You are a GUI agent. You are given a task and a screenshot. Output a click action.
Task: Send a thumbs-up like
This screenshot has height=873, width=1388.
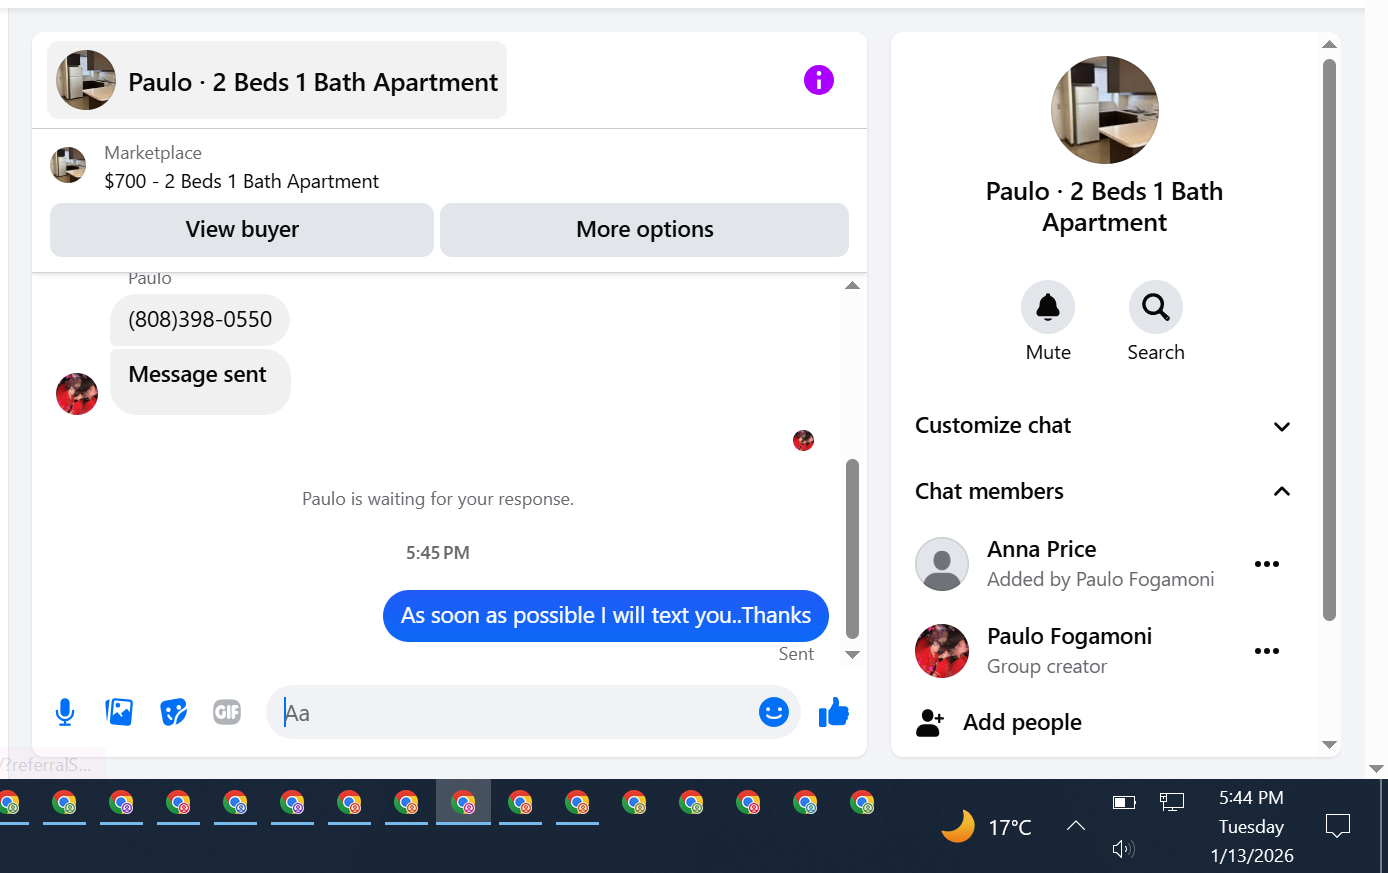pos(833,712)
